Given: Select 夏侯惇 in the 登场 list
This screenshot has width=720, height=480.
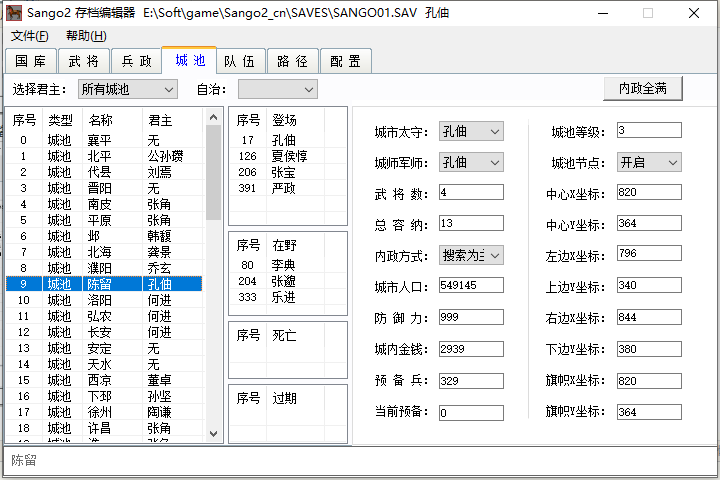Looking at the screenshot, I should [290, 156].
